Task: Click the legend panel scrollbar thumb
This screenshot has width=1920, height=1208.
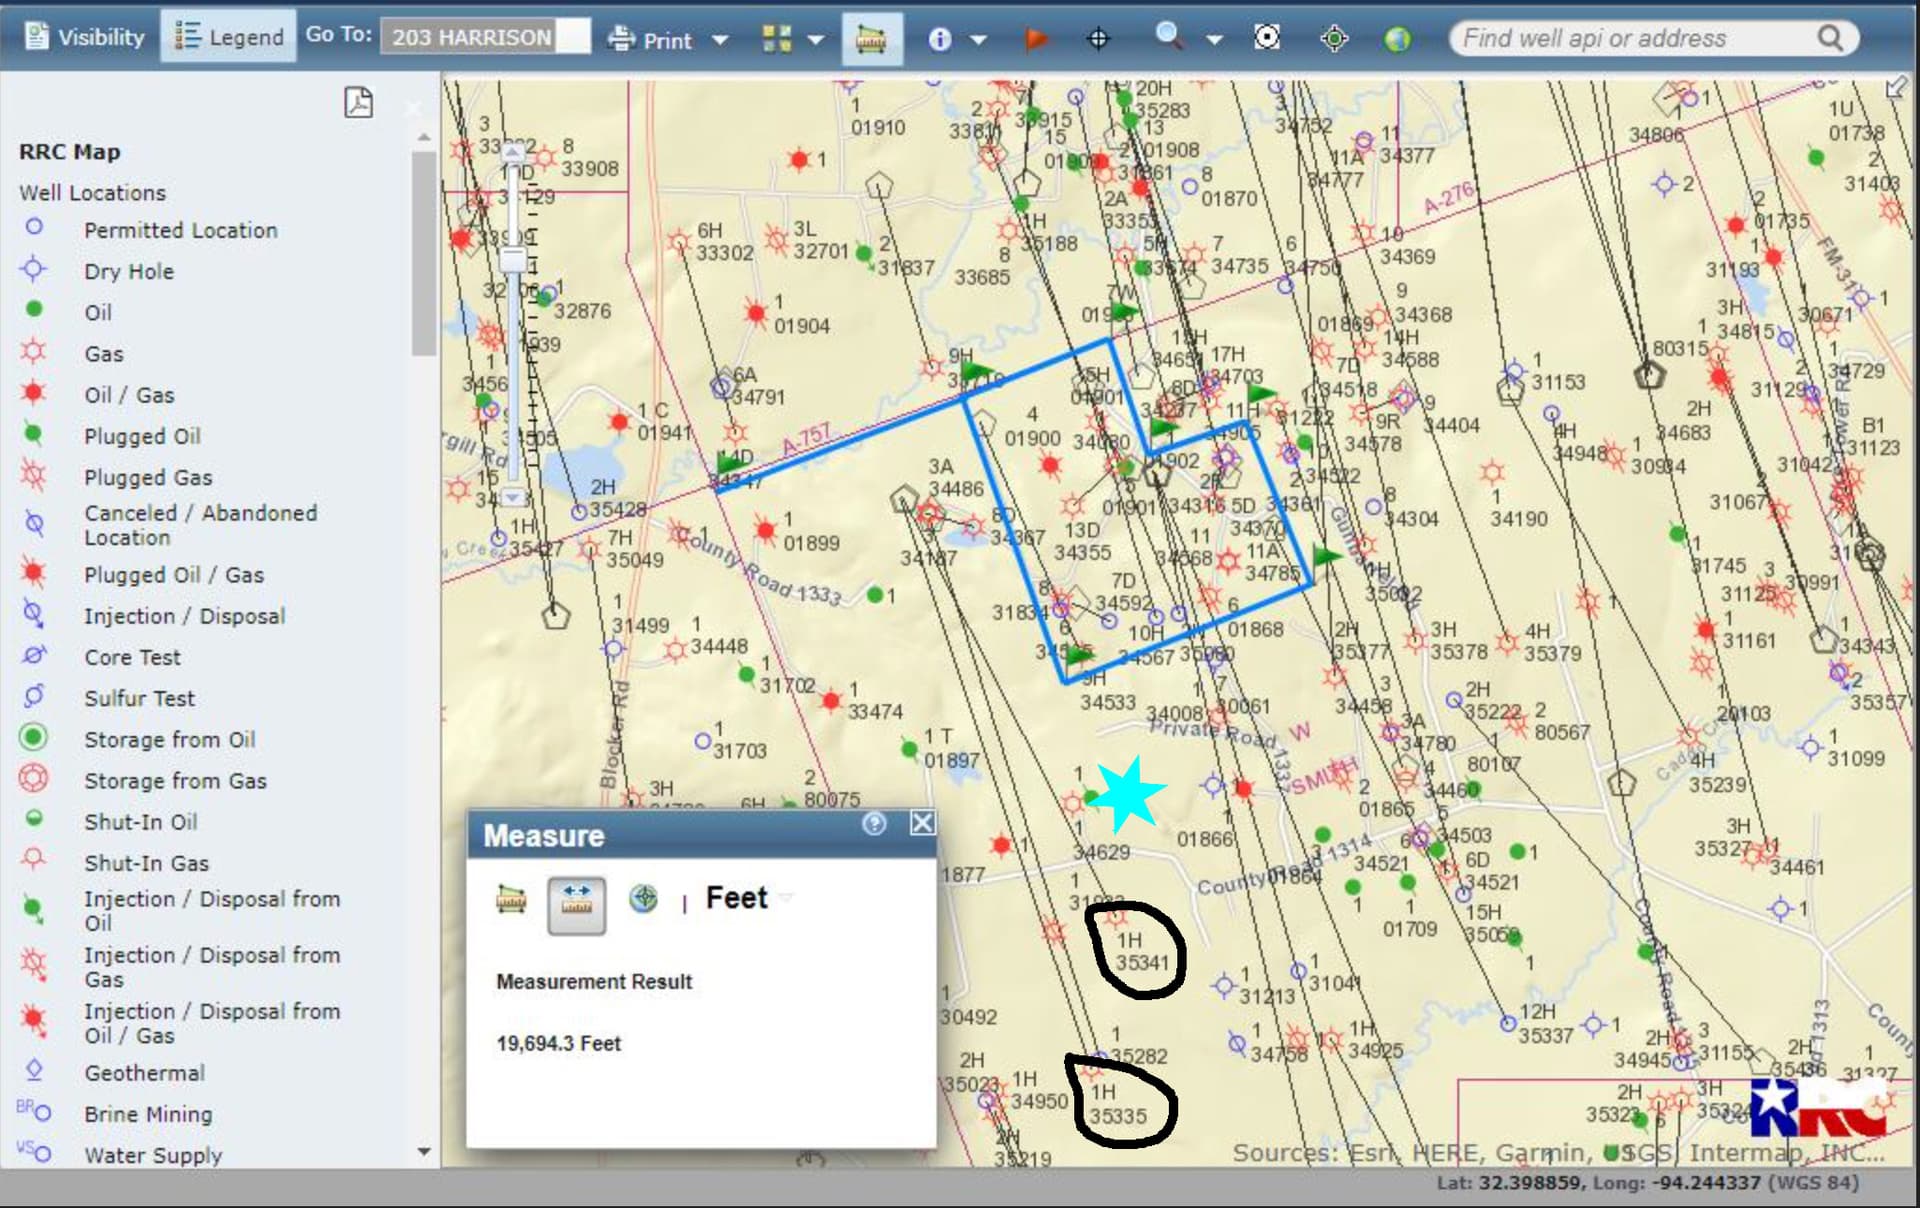Action: click(x=424, y=253)
